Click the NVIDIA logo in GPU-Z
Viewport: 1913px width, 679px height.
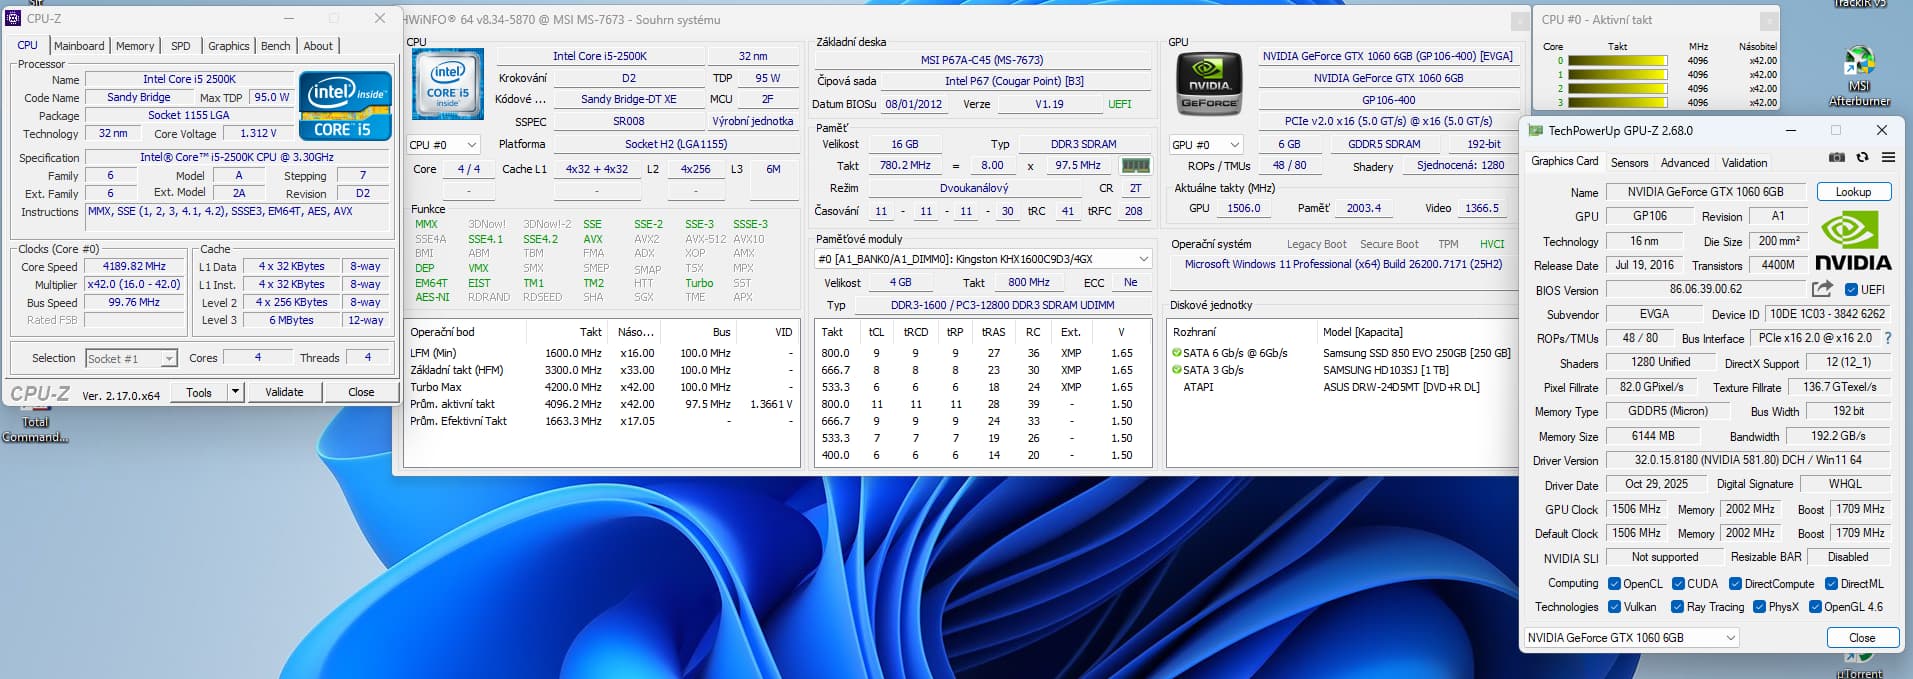[x=1853, y=241]
